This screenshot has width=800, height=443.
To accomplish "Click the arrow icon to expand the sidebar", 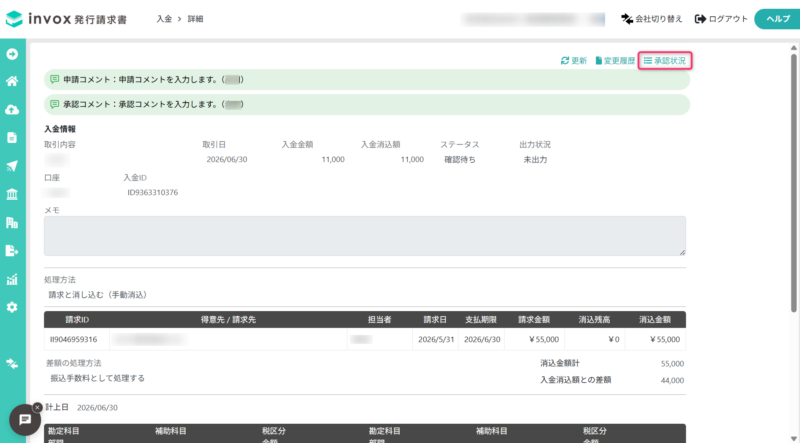I will [12, 54].
